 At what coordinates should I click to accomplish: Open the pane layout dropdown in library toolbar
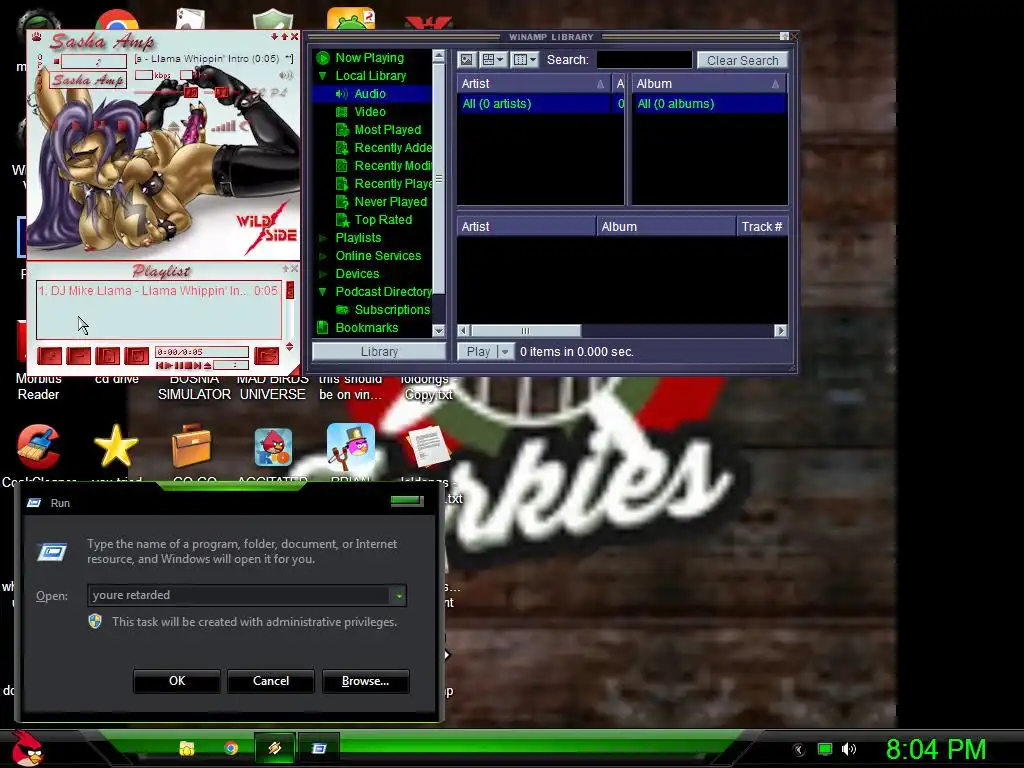pos(493,60)
